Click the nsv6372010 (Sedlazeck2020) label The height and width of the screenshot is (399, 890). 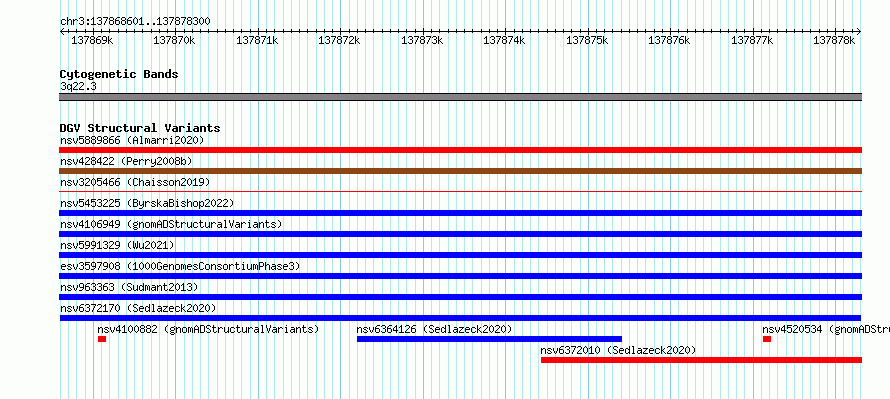(x=618, y=350)
